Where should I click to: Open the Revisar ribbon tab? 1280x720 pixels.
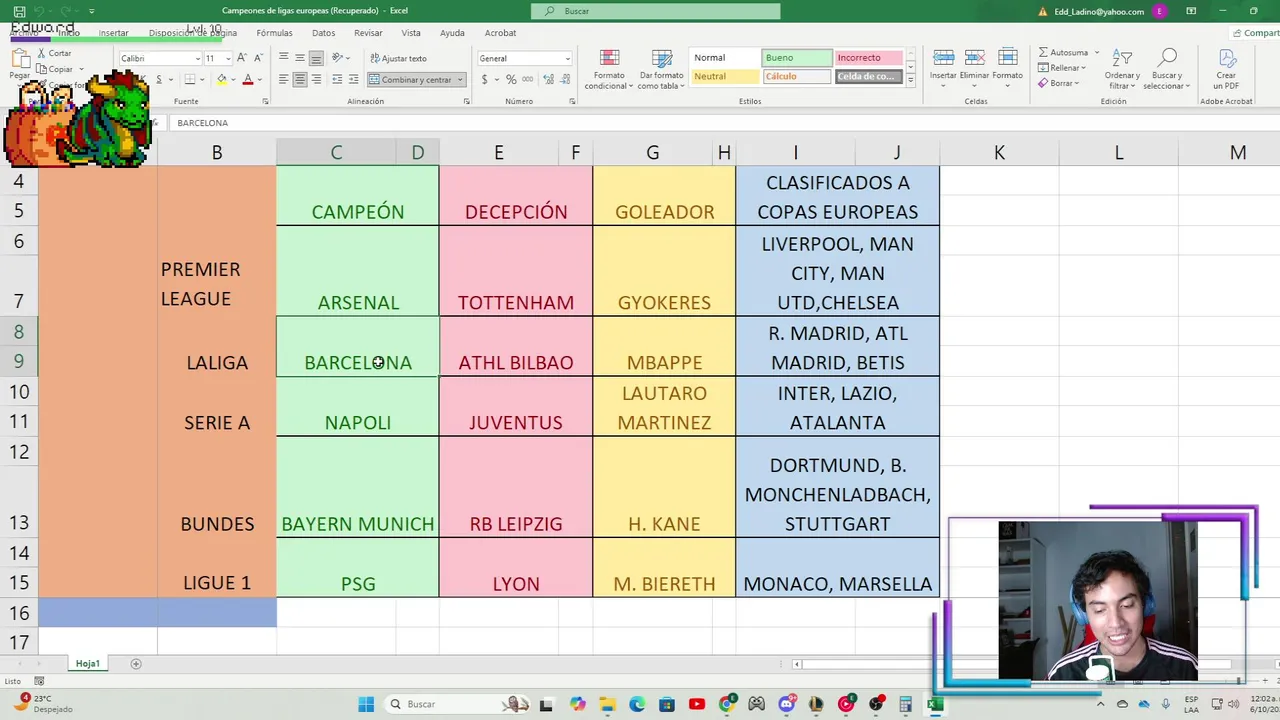368,33
